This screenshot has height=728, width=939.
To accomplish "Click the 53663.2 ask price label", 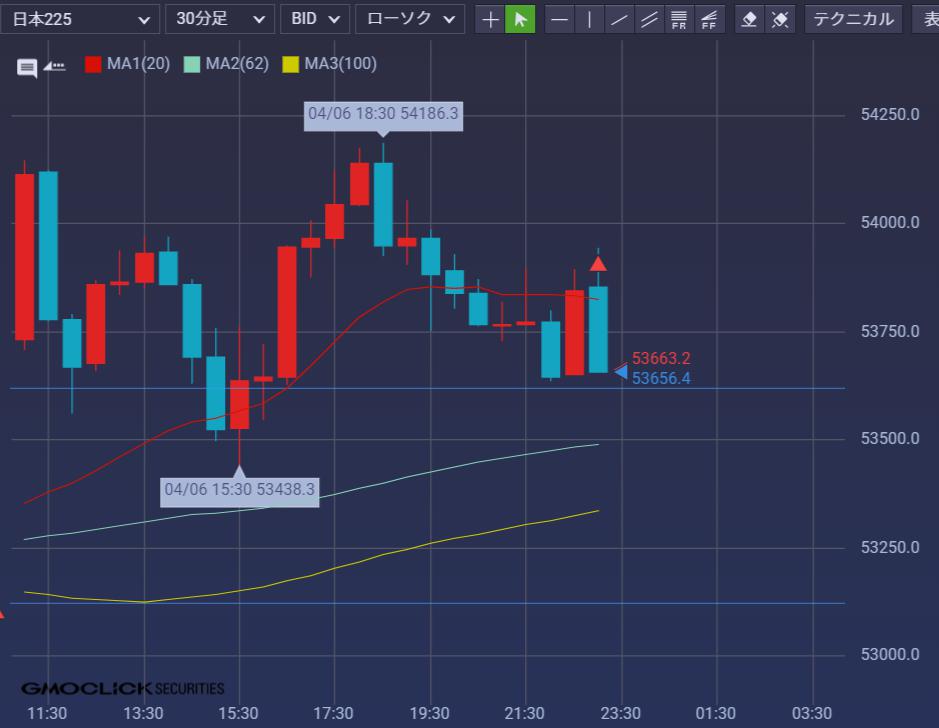I will coord(661,359).
